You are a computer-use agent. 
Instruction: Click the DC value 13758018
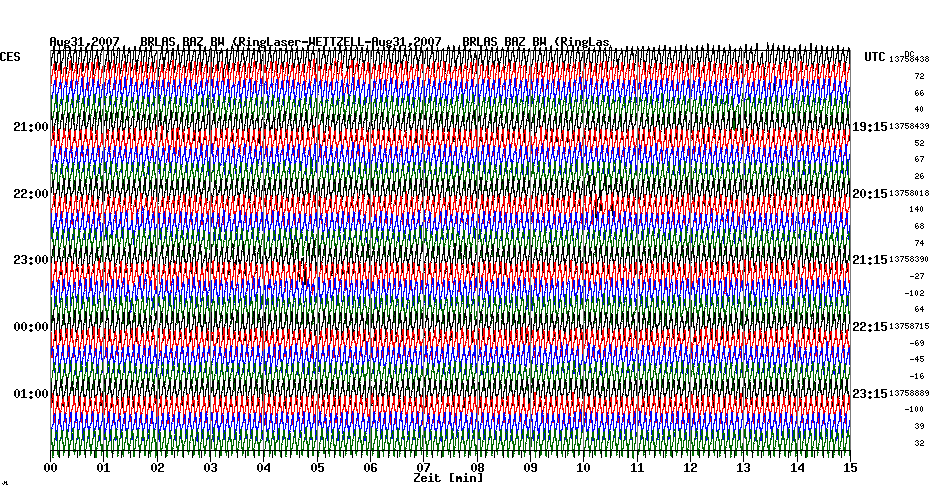910,193
